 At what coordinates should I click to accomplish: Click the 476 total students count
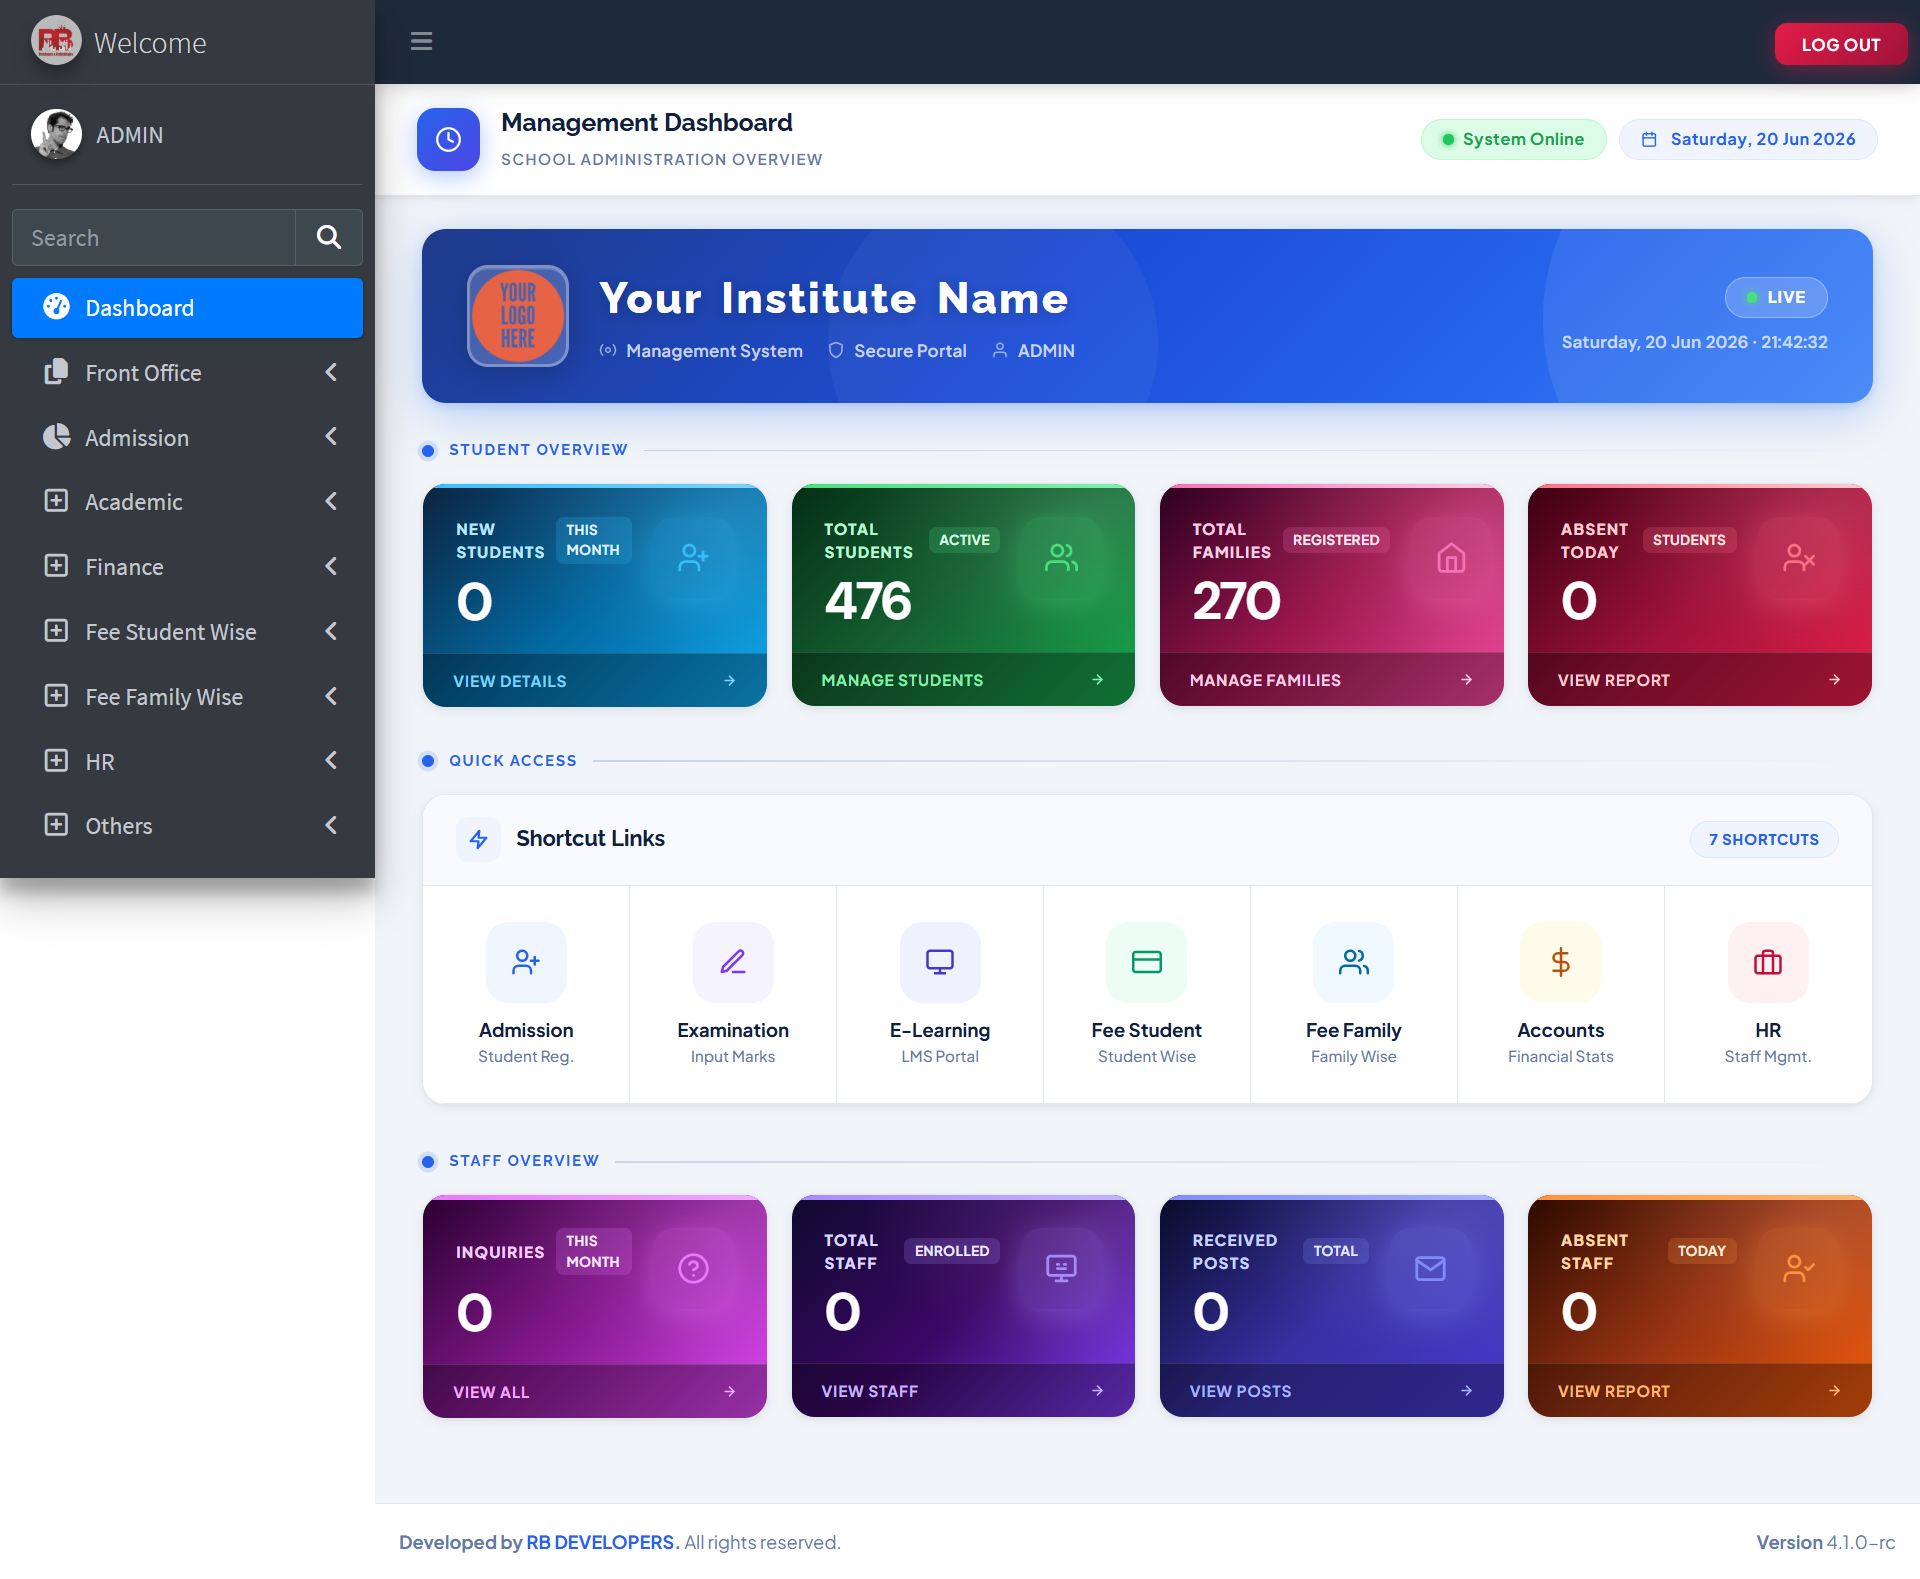pyautogui.click(x=868, y=601)
